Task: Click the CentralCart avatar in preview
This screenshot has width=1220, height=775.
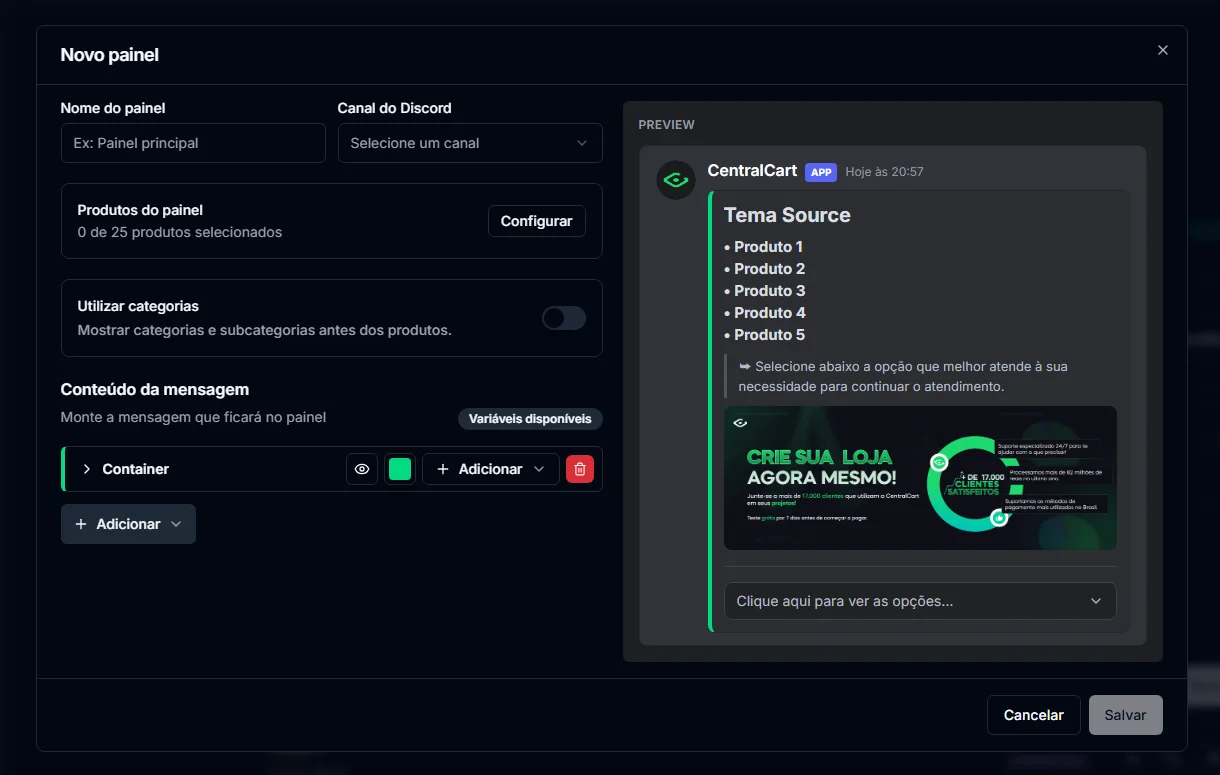Action: point(676,180)
